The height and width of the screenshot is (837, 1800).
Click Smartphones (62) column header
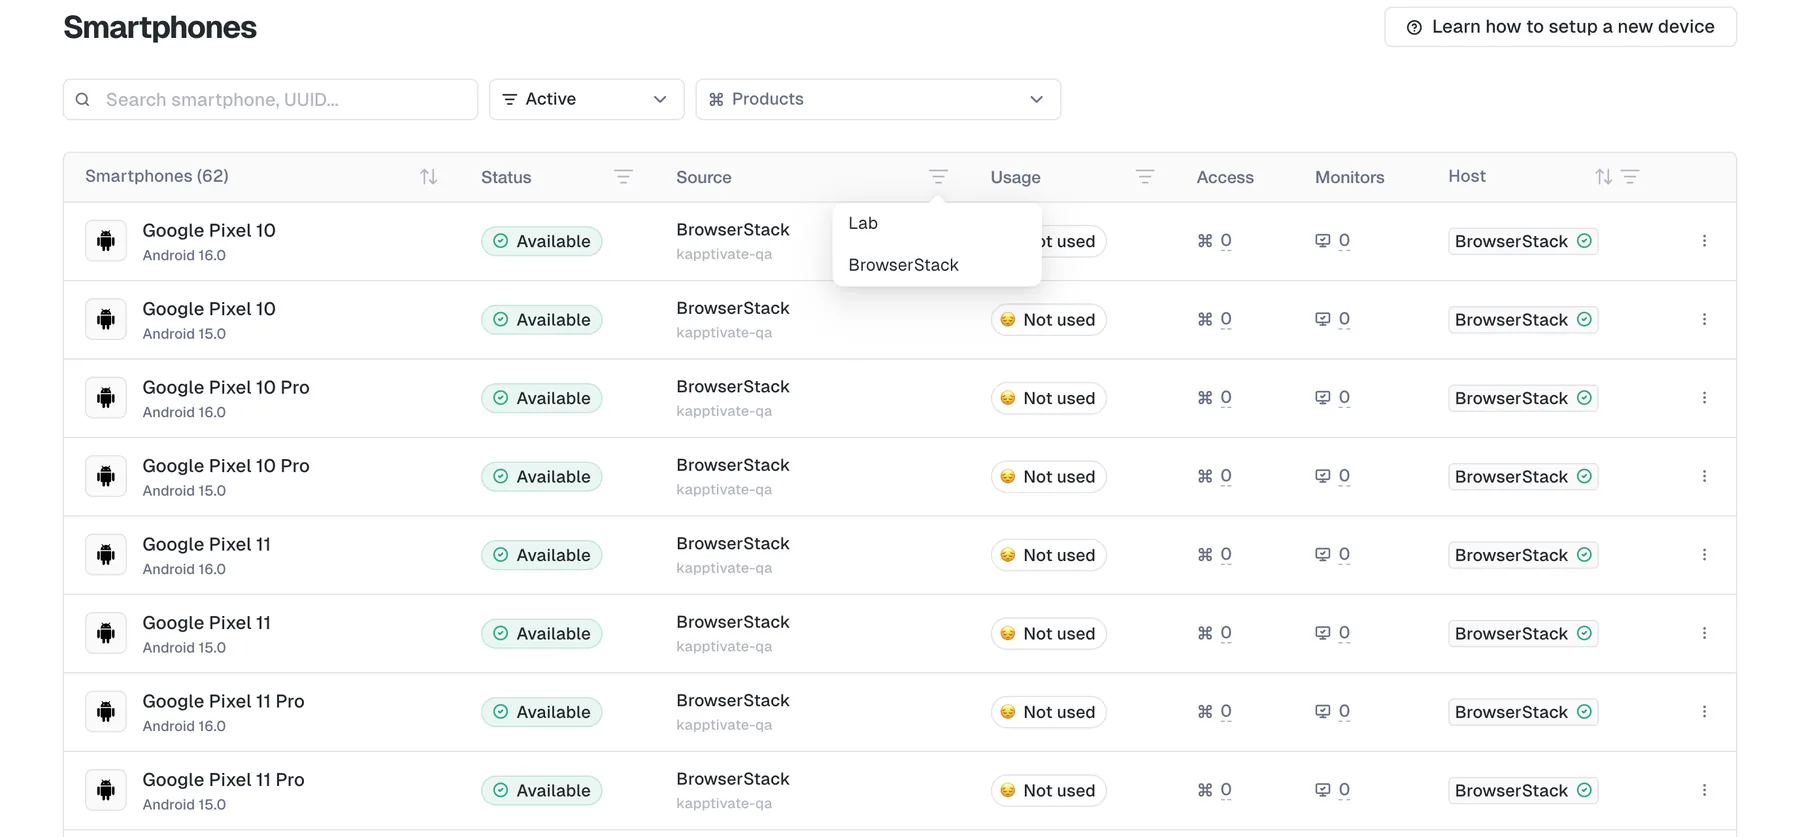157,176
